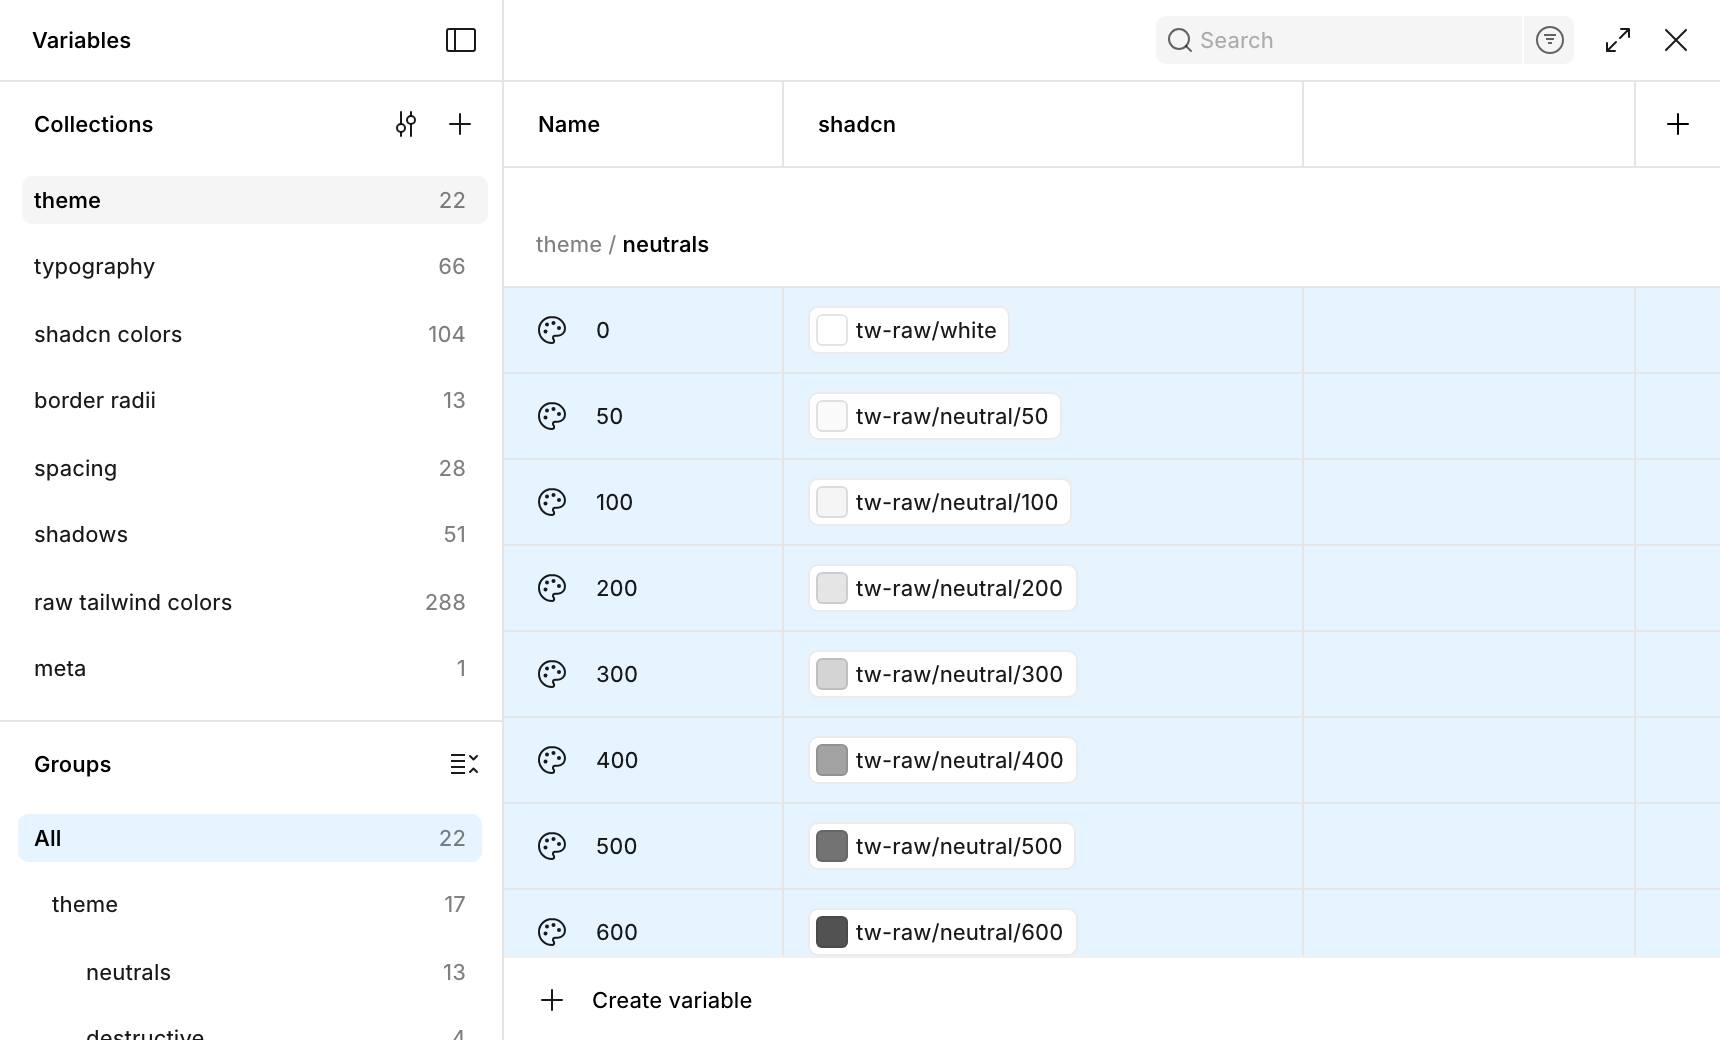Open the spacing collection
The image size is (1720, 1040).
click(254, 468)
